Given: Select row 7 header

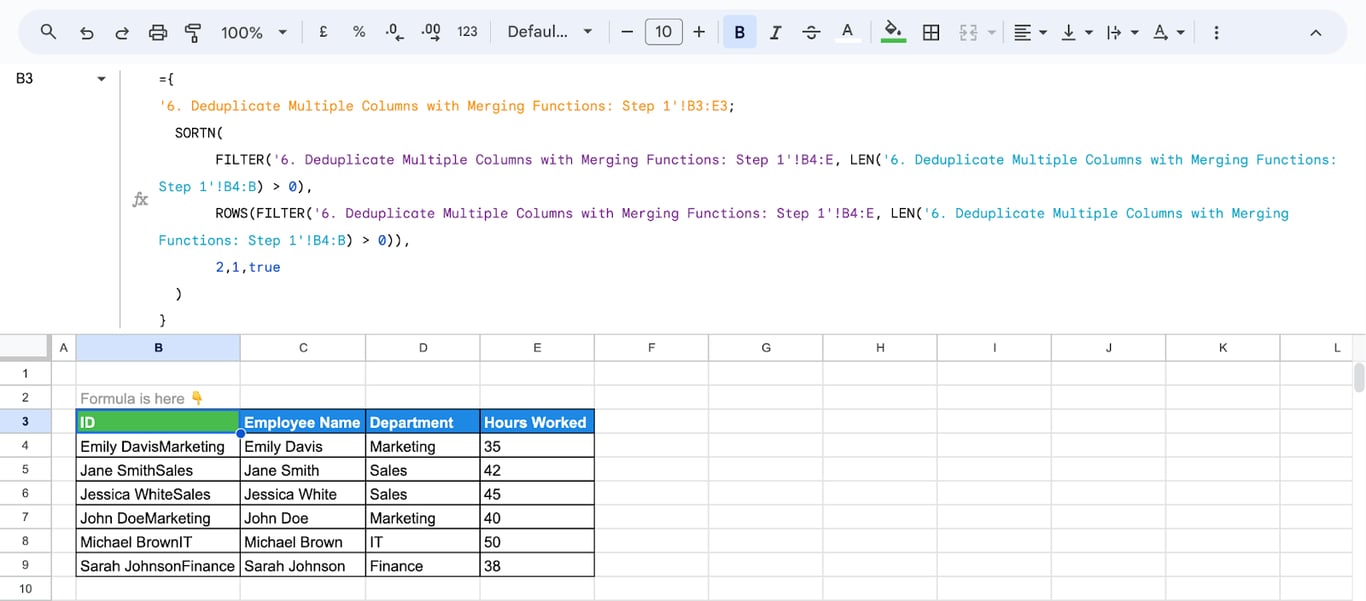Looking at the screenshot, I should coord(25,517).
